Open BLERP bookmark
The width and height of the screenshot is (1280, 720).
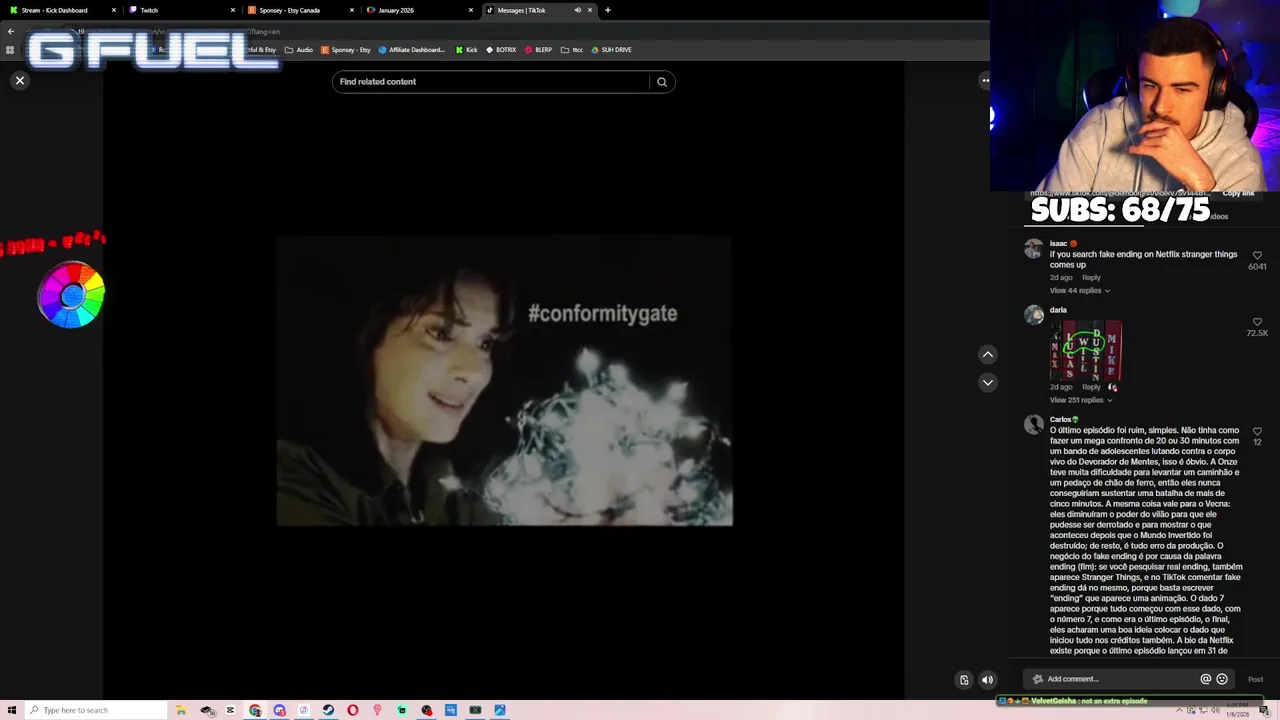(539, 50)
